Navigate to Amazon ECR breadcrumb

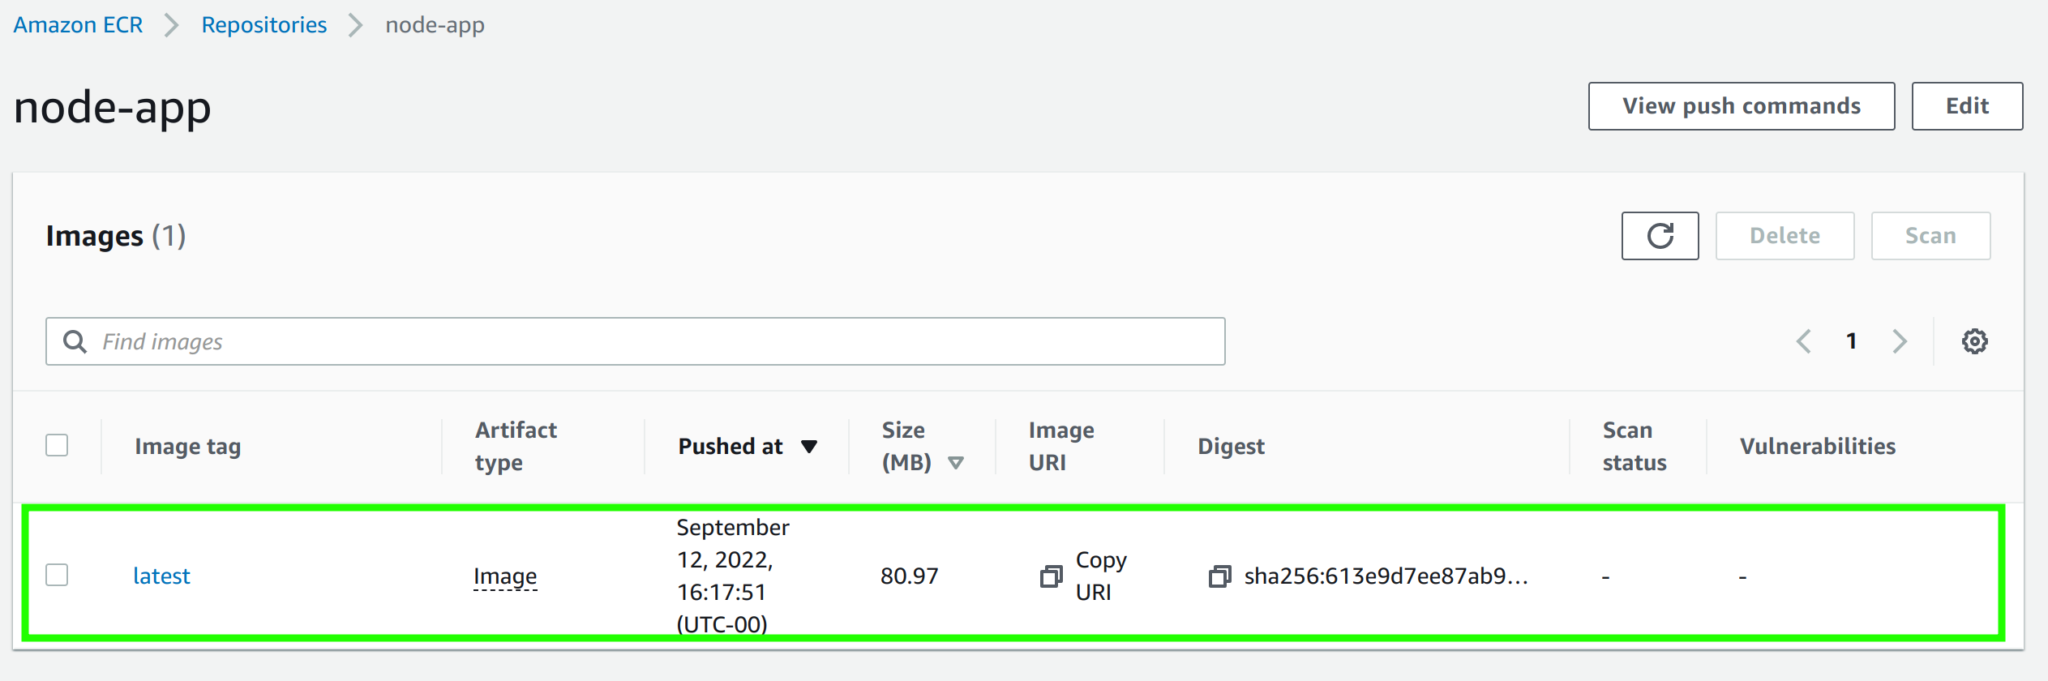tap(78, 25)
